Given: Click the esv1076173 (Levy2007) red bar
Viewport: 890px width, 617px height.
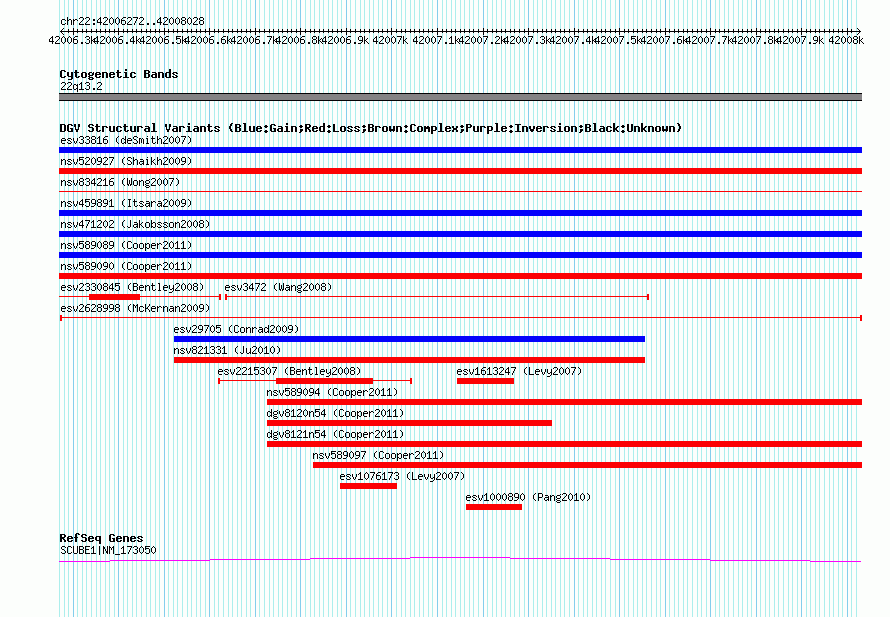Looking at the screenshot, I should [x=368, y=486].
